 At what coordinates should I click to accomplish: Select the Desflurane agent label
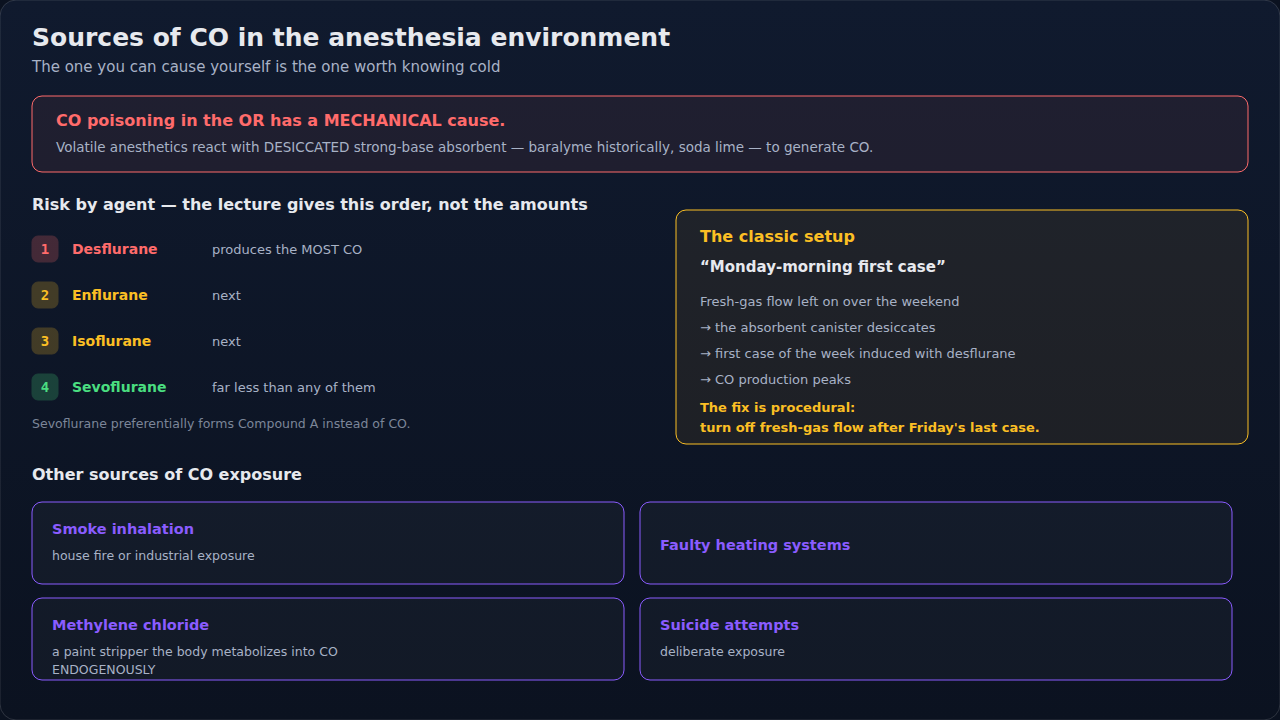(115, 249)
